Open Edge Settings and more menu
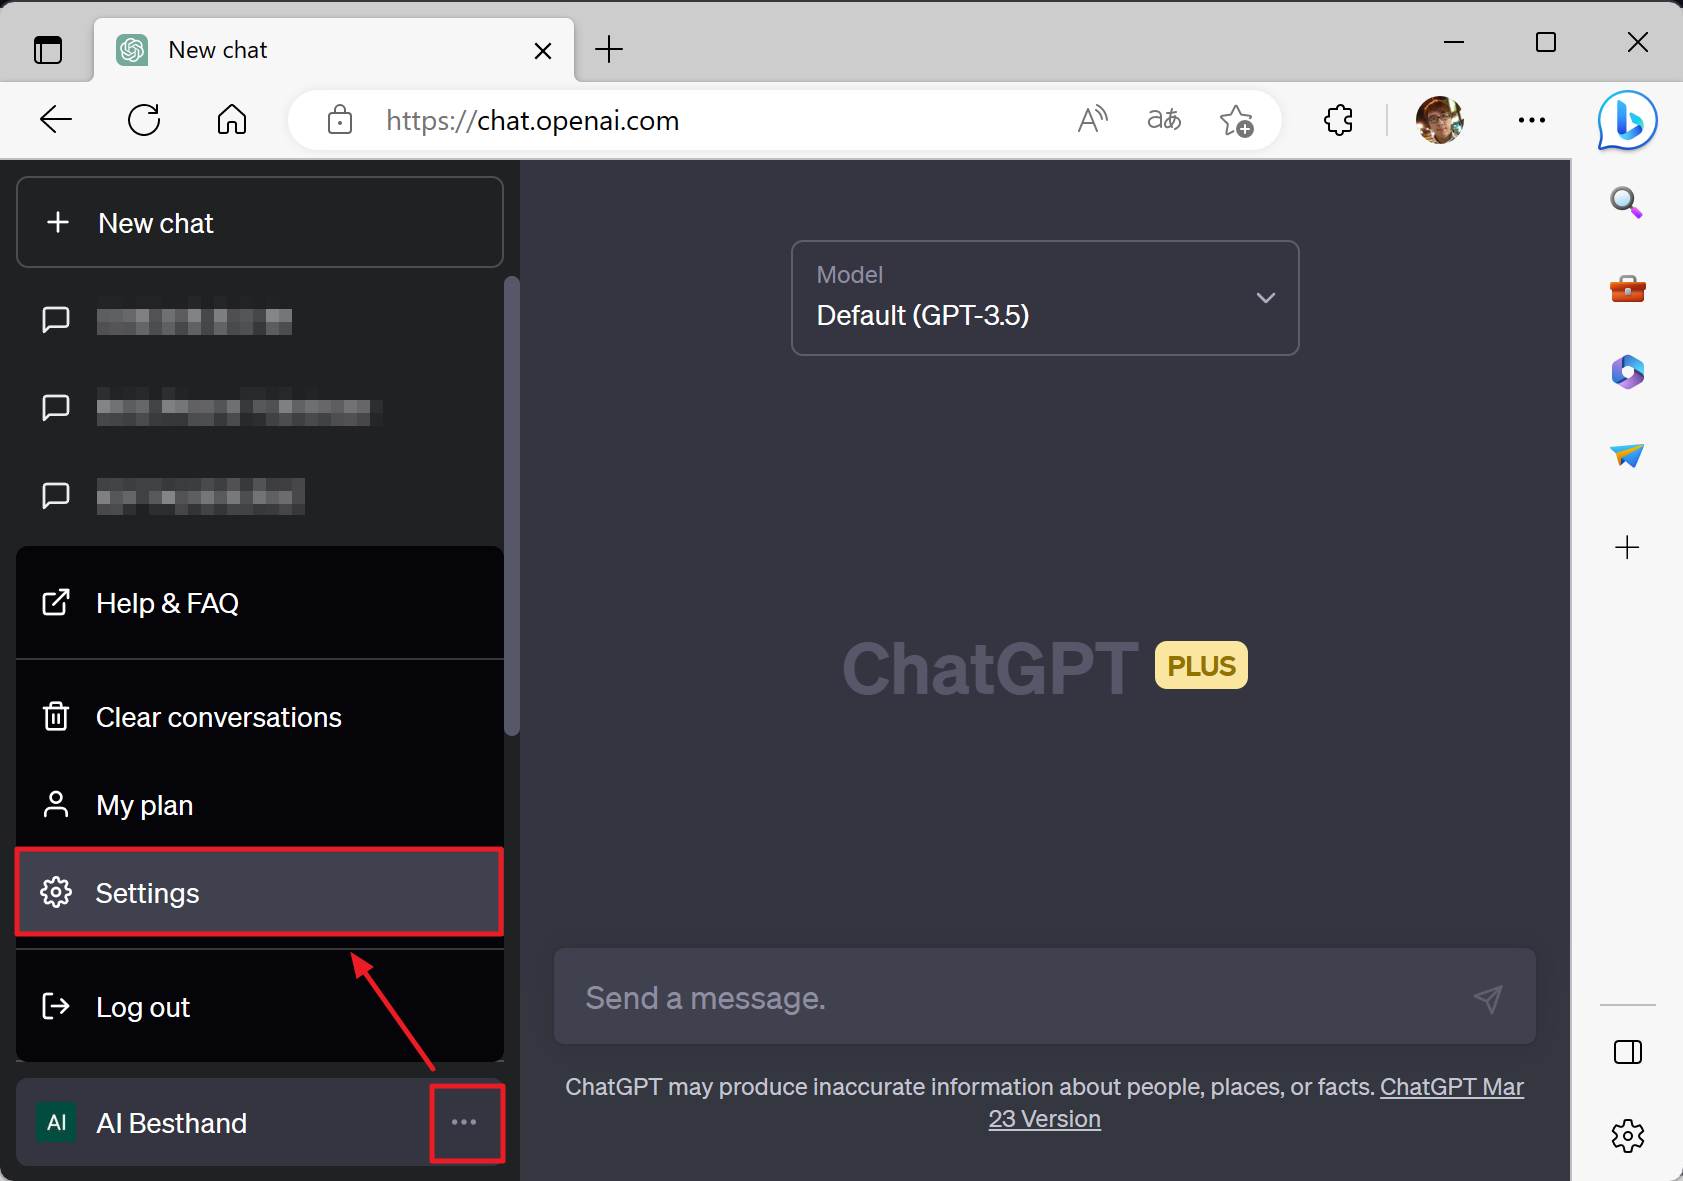Viewport: 1683px width, 1181px height. click(1531, 120)
